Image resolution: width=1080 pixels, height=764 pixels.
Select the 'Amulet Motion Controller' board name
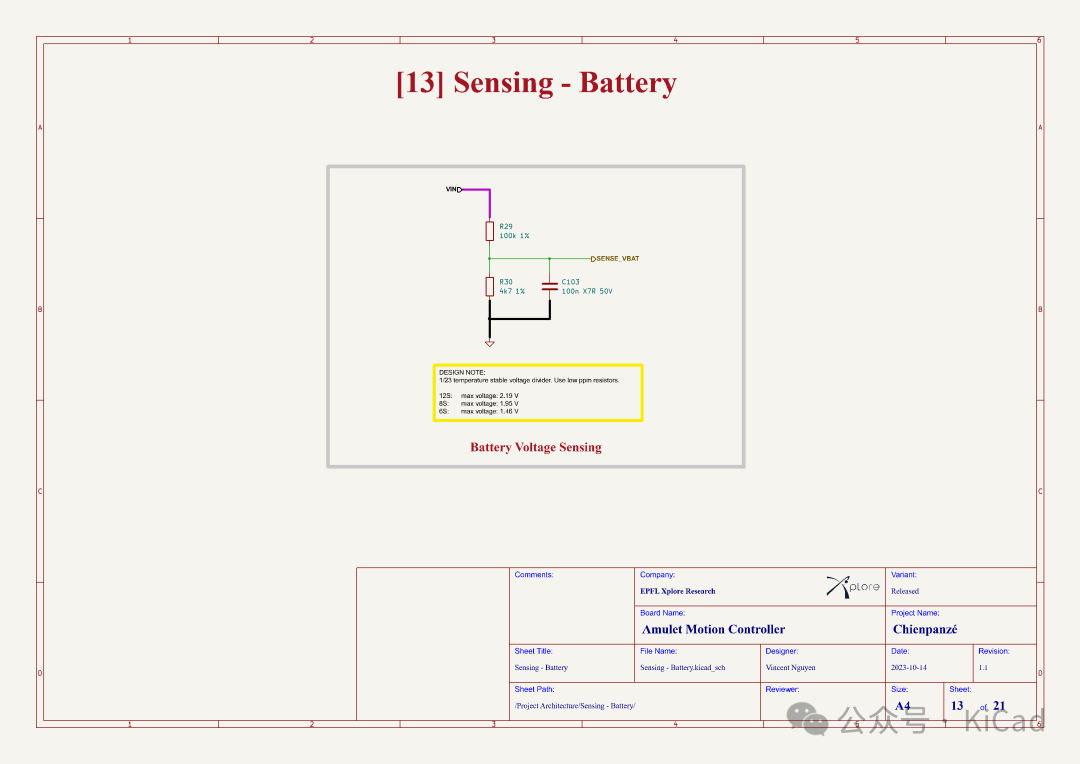tap(713, 629)
